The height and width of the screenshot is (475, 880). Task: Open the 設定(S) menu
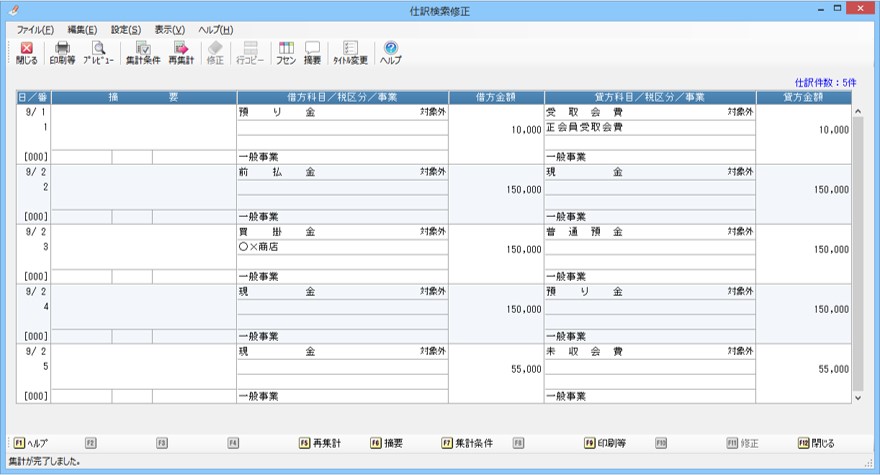tap(126, 30)
